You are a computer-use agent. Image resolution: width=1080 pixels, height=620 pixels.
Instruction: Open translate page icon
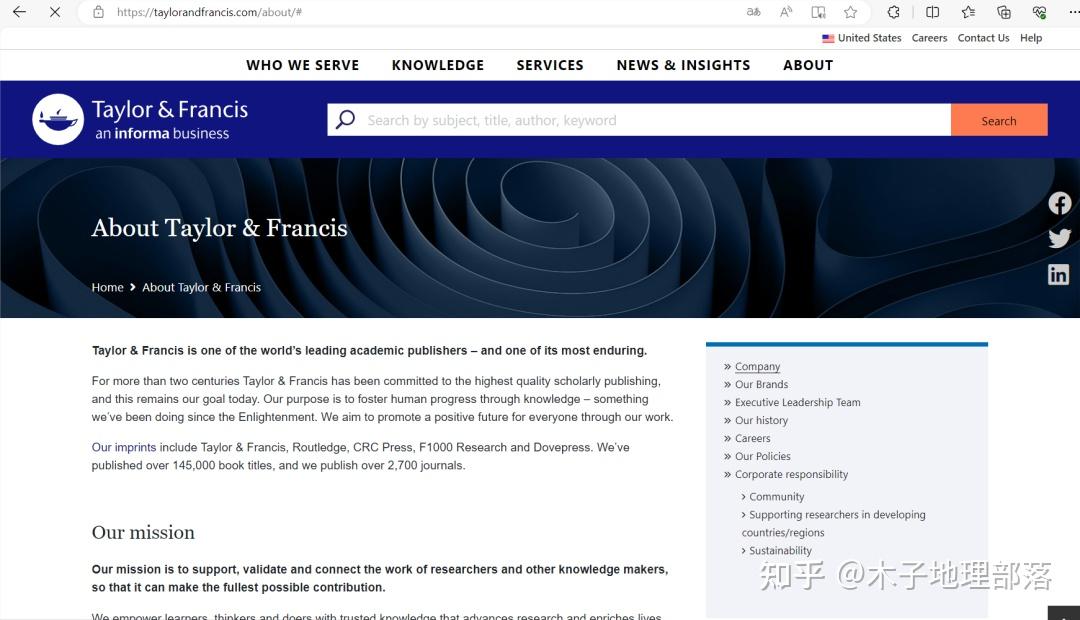pyautogui.click(x=754, y=12)
